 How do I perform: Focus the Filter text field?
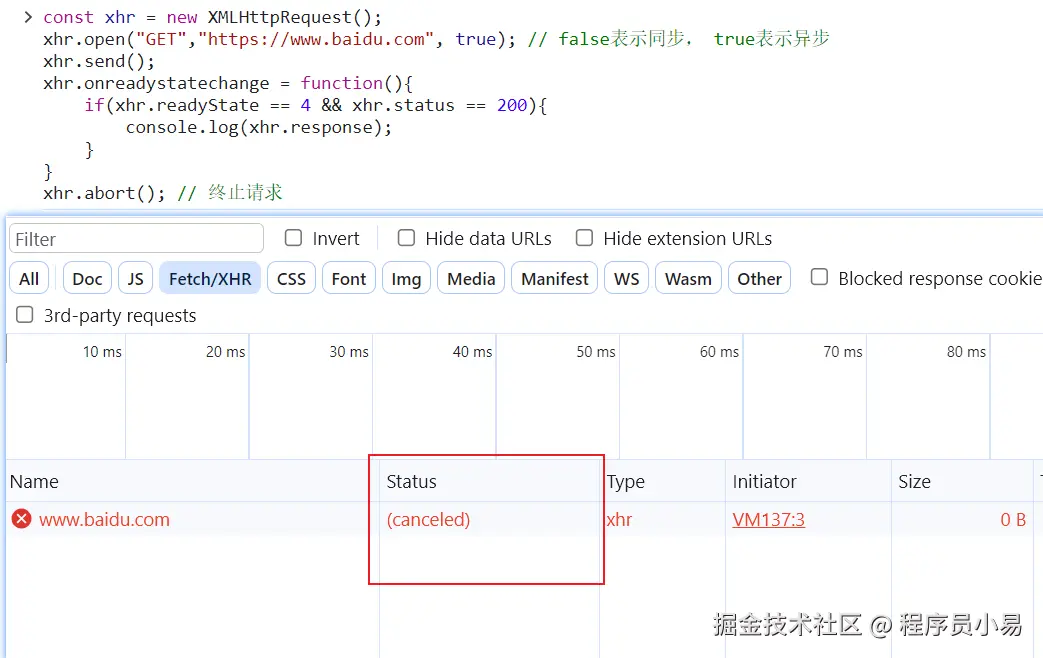tap(136, 239)
